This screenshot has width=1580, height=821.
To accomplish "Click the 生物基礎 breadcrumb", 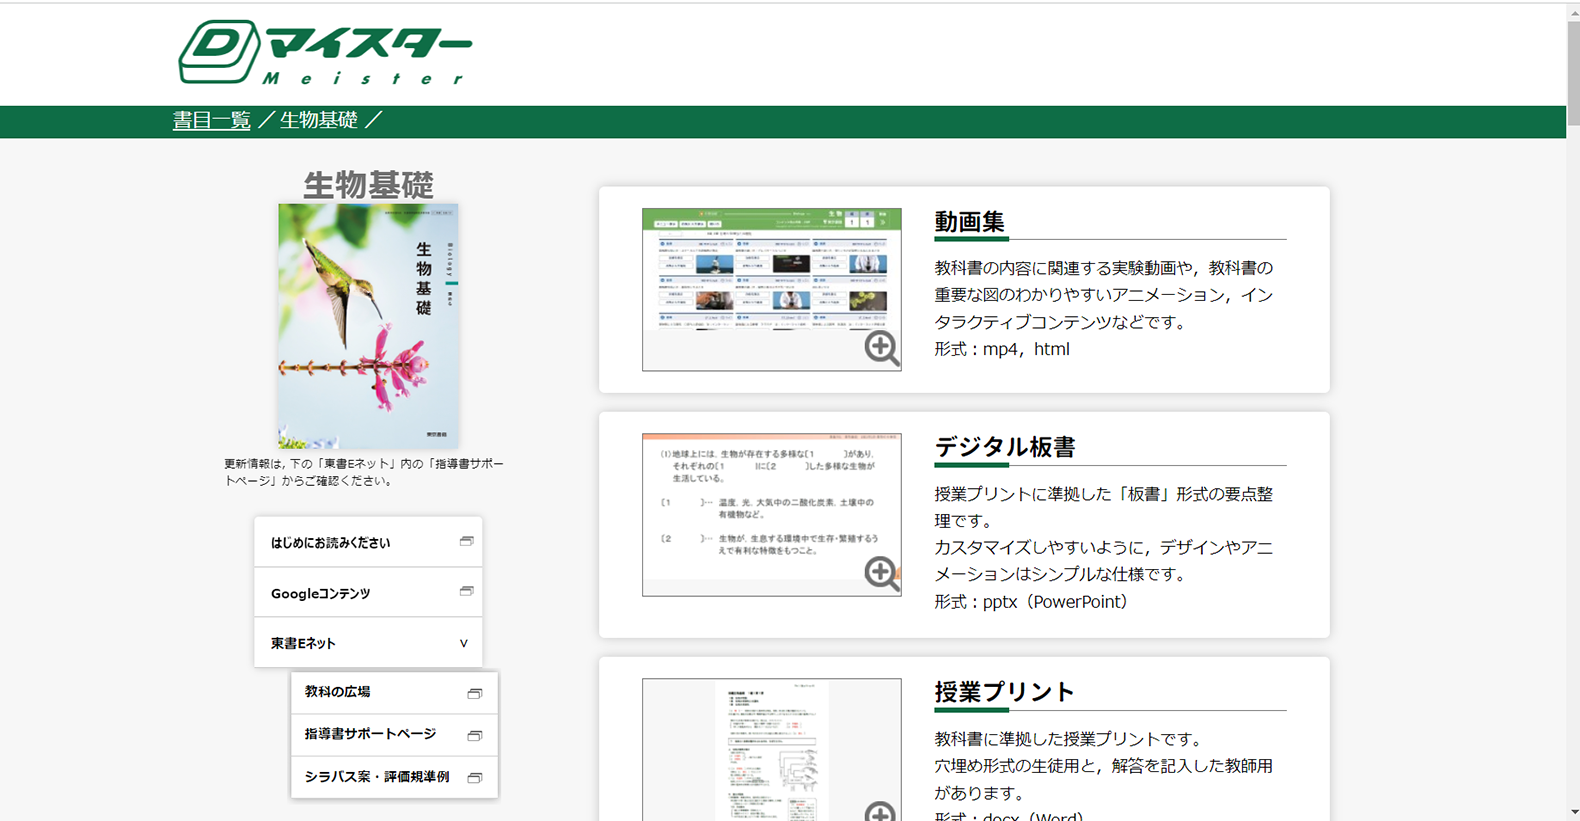I will 318,121.
